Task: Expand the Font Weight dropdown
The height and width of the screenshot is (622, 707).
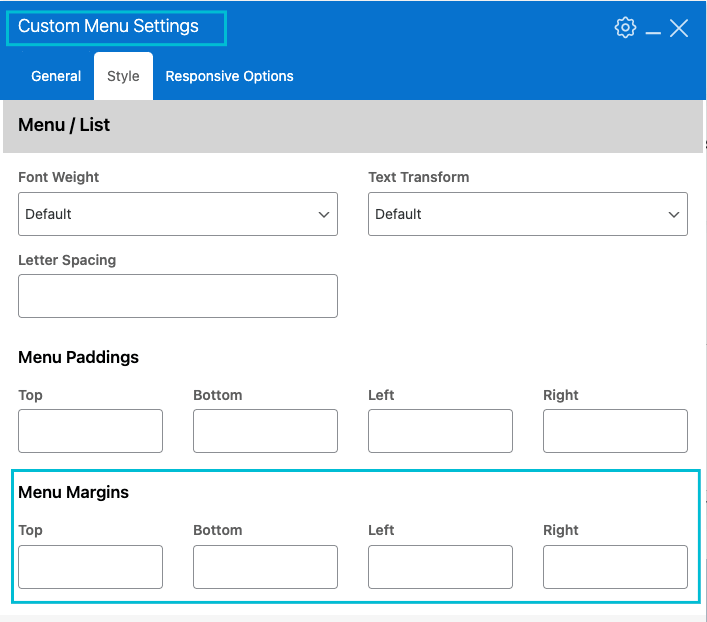Action: pyautogui.click(x=178, y=214)
